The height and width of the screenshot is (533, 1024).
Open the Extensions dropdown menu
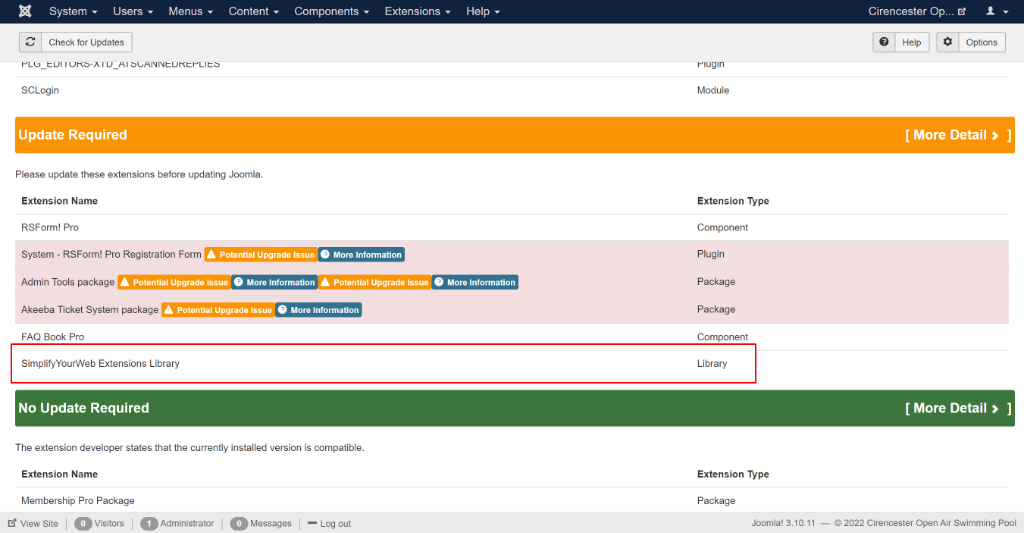point(417,11)
